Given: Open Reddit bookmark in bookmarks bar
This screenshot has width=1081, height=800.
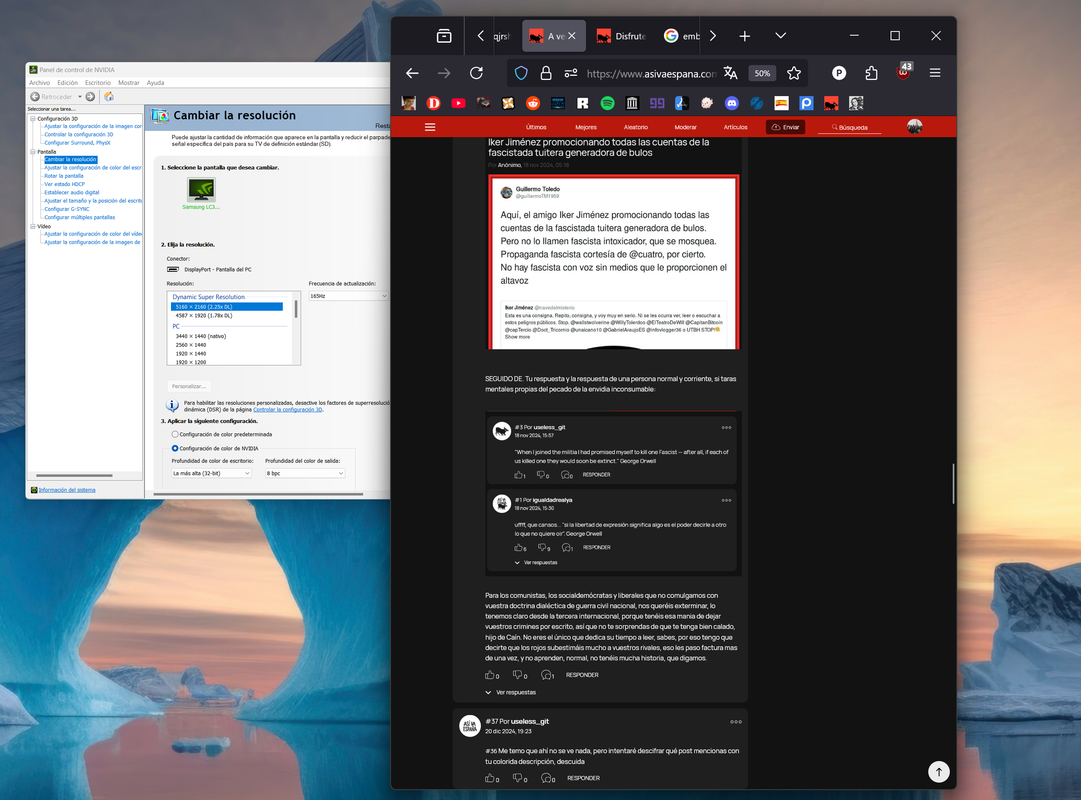Looking at the screenshot, I should [533, 103].
